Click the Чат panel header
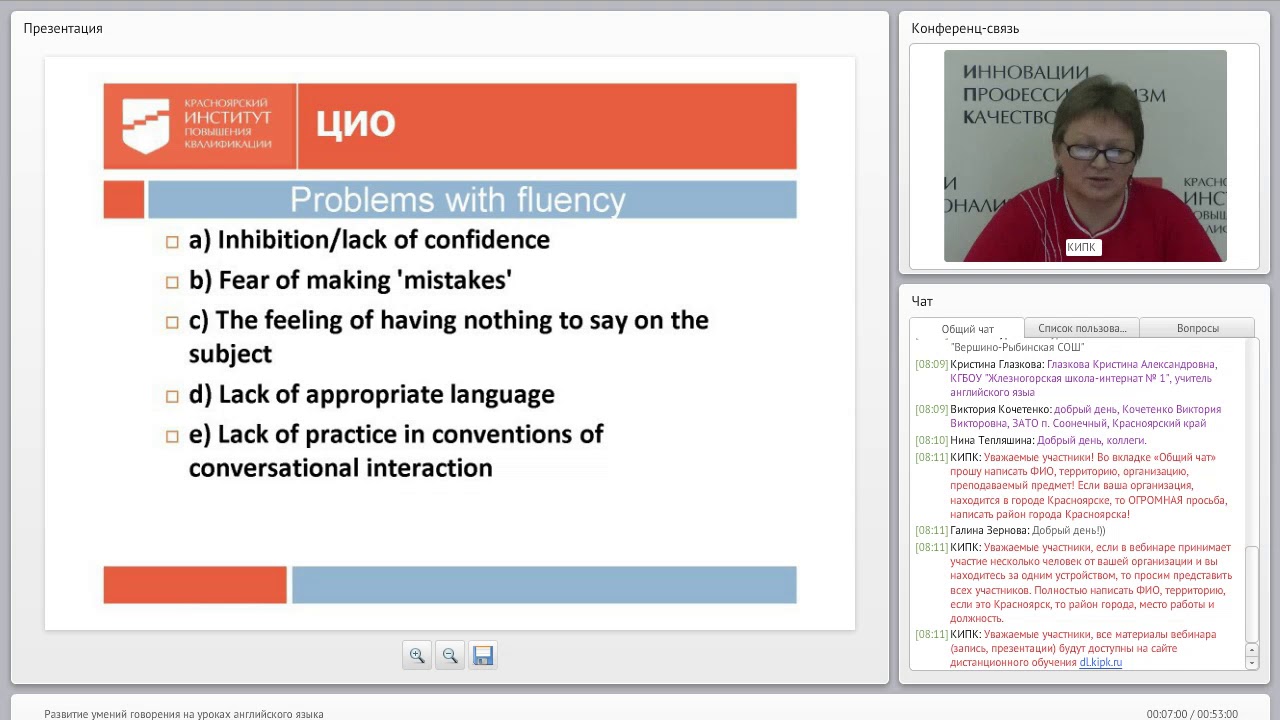 [922, 301]
